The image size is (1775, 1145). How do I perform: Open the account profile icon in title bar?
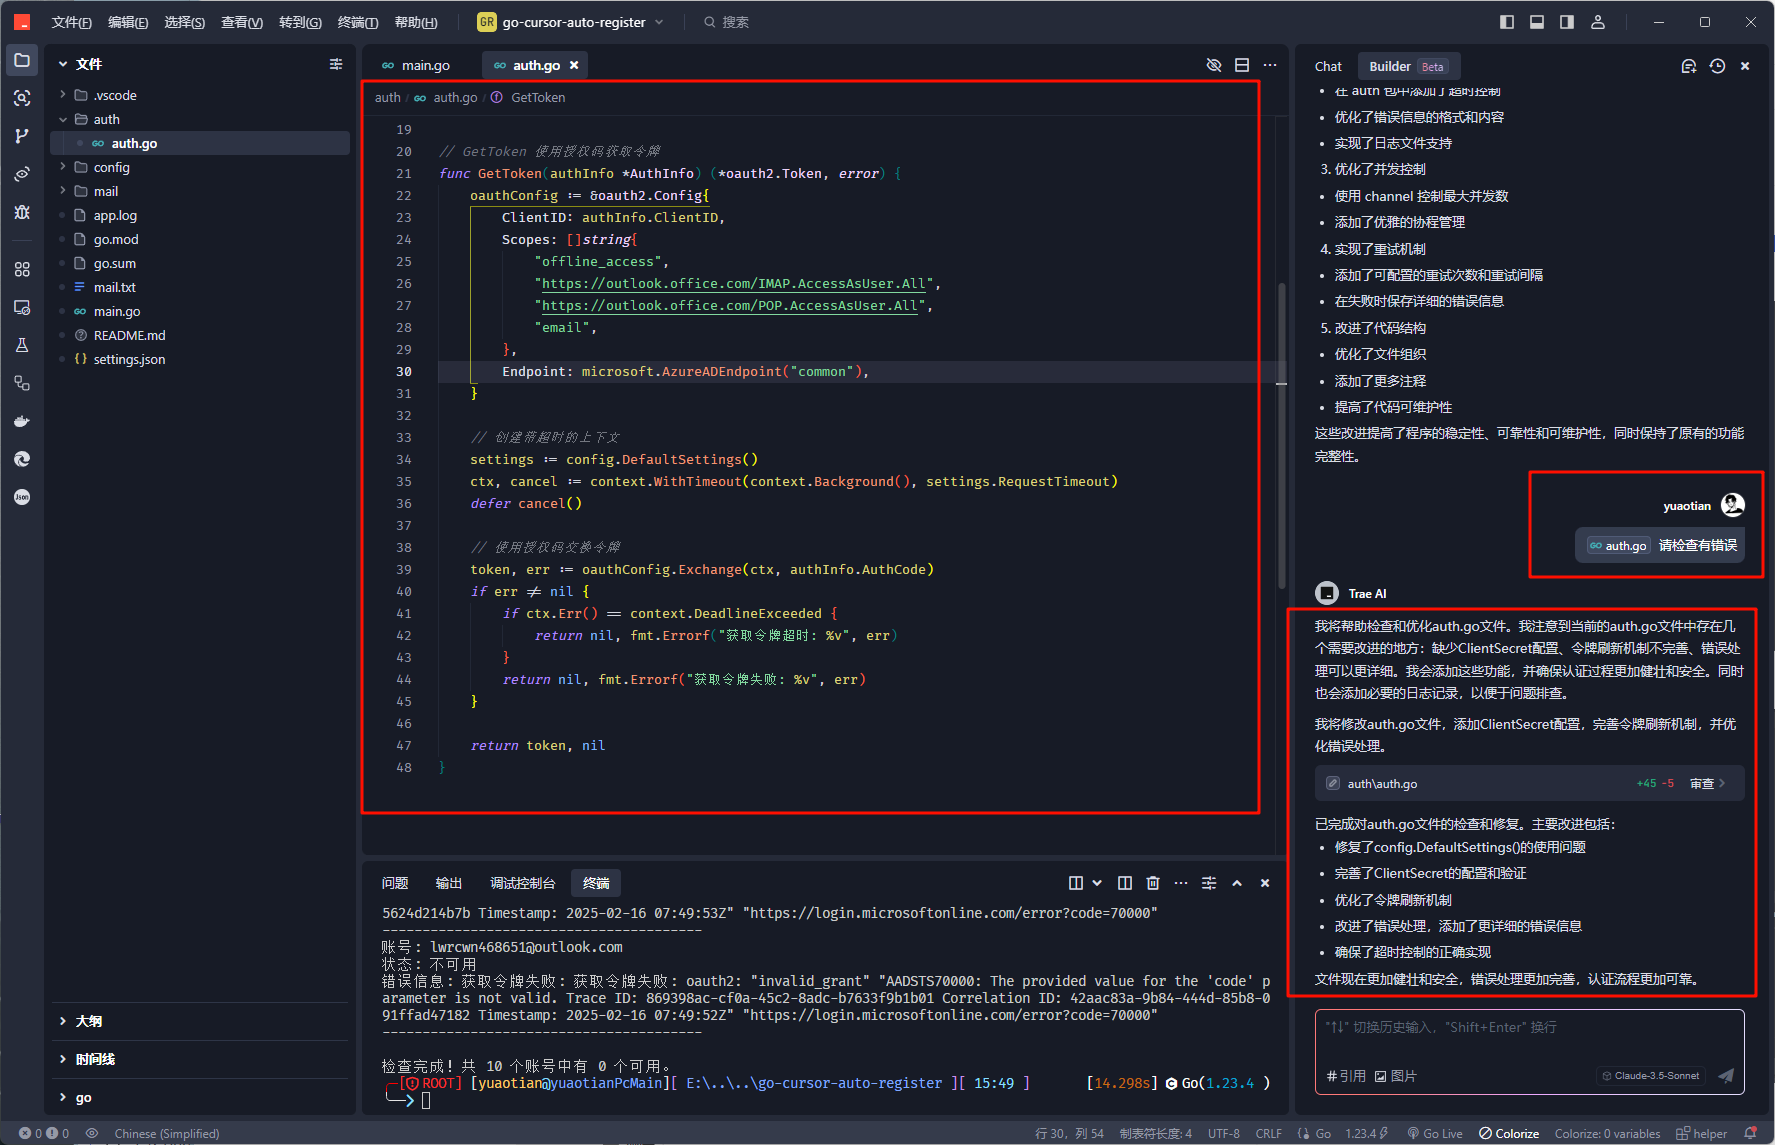[1598, 22]
